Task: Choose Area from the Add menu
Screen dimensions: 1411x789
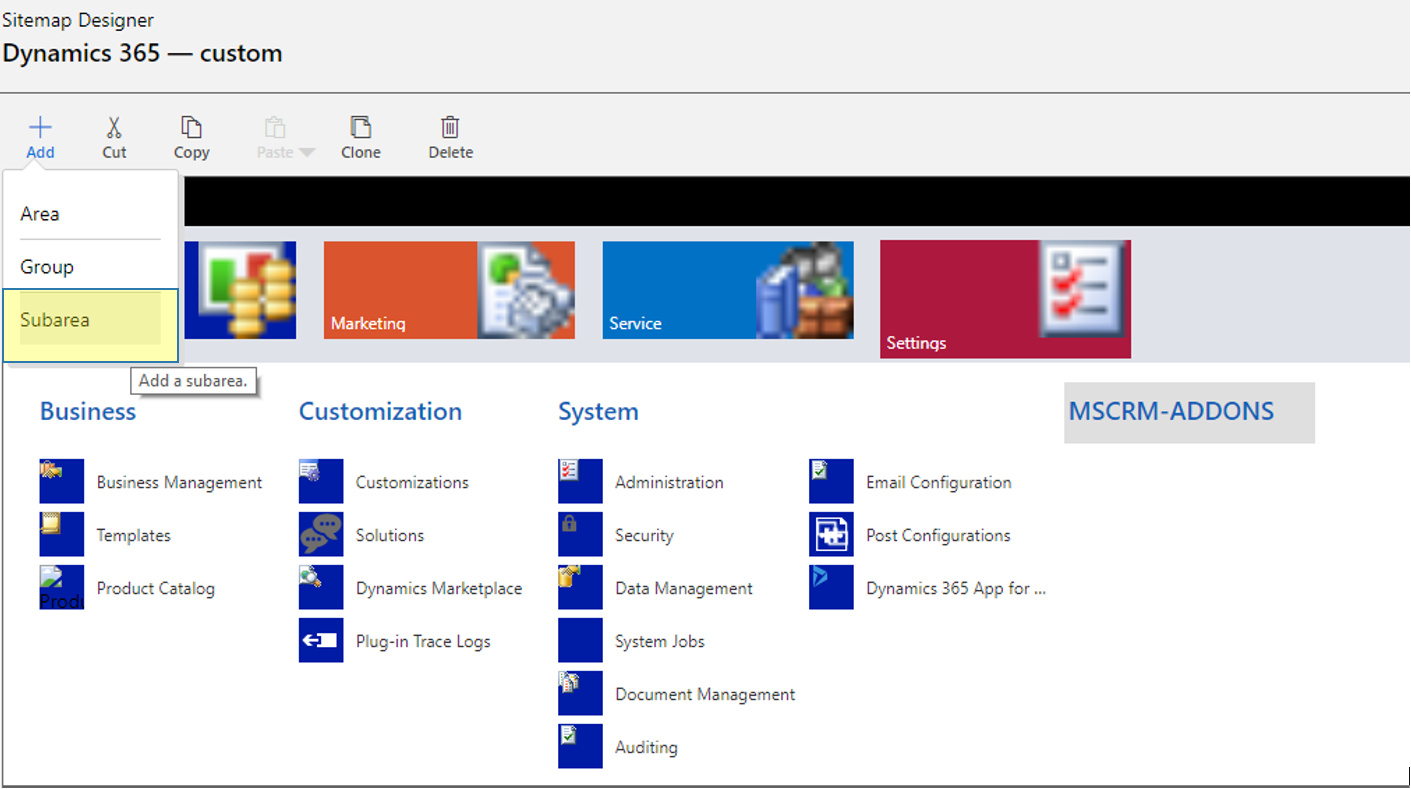Action: point(90,214)
